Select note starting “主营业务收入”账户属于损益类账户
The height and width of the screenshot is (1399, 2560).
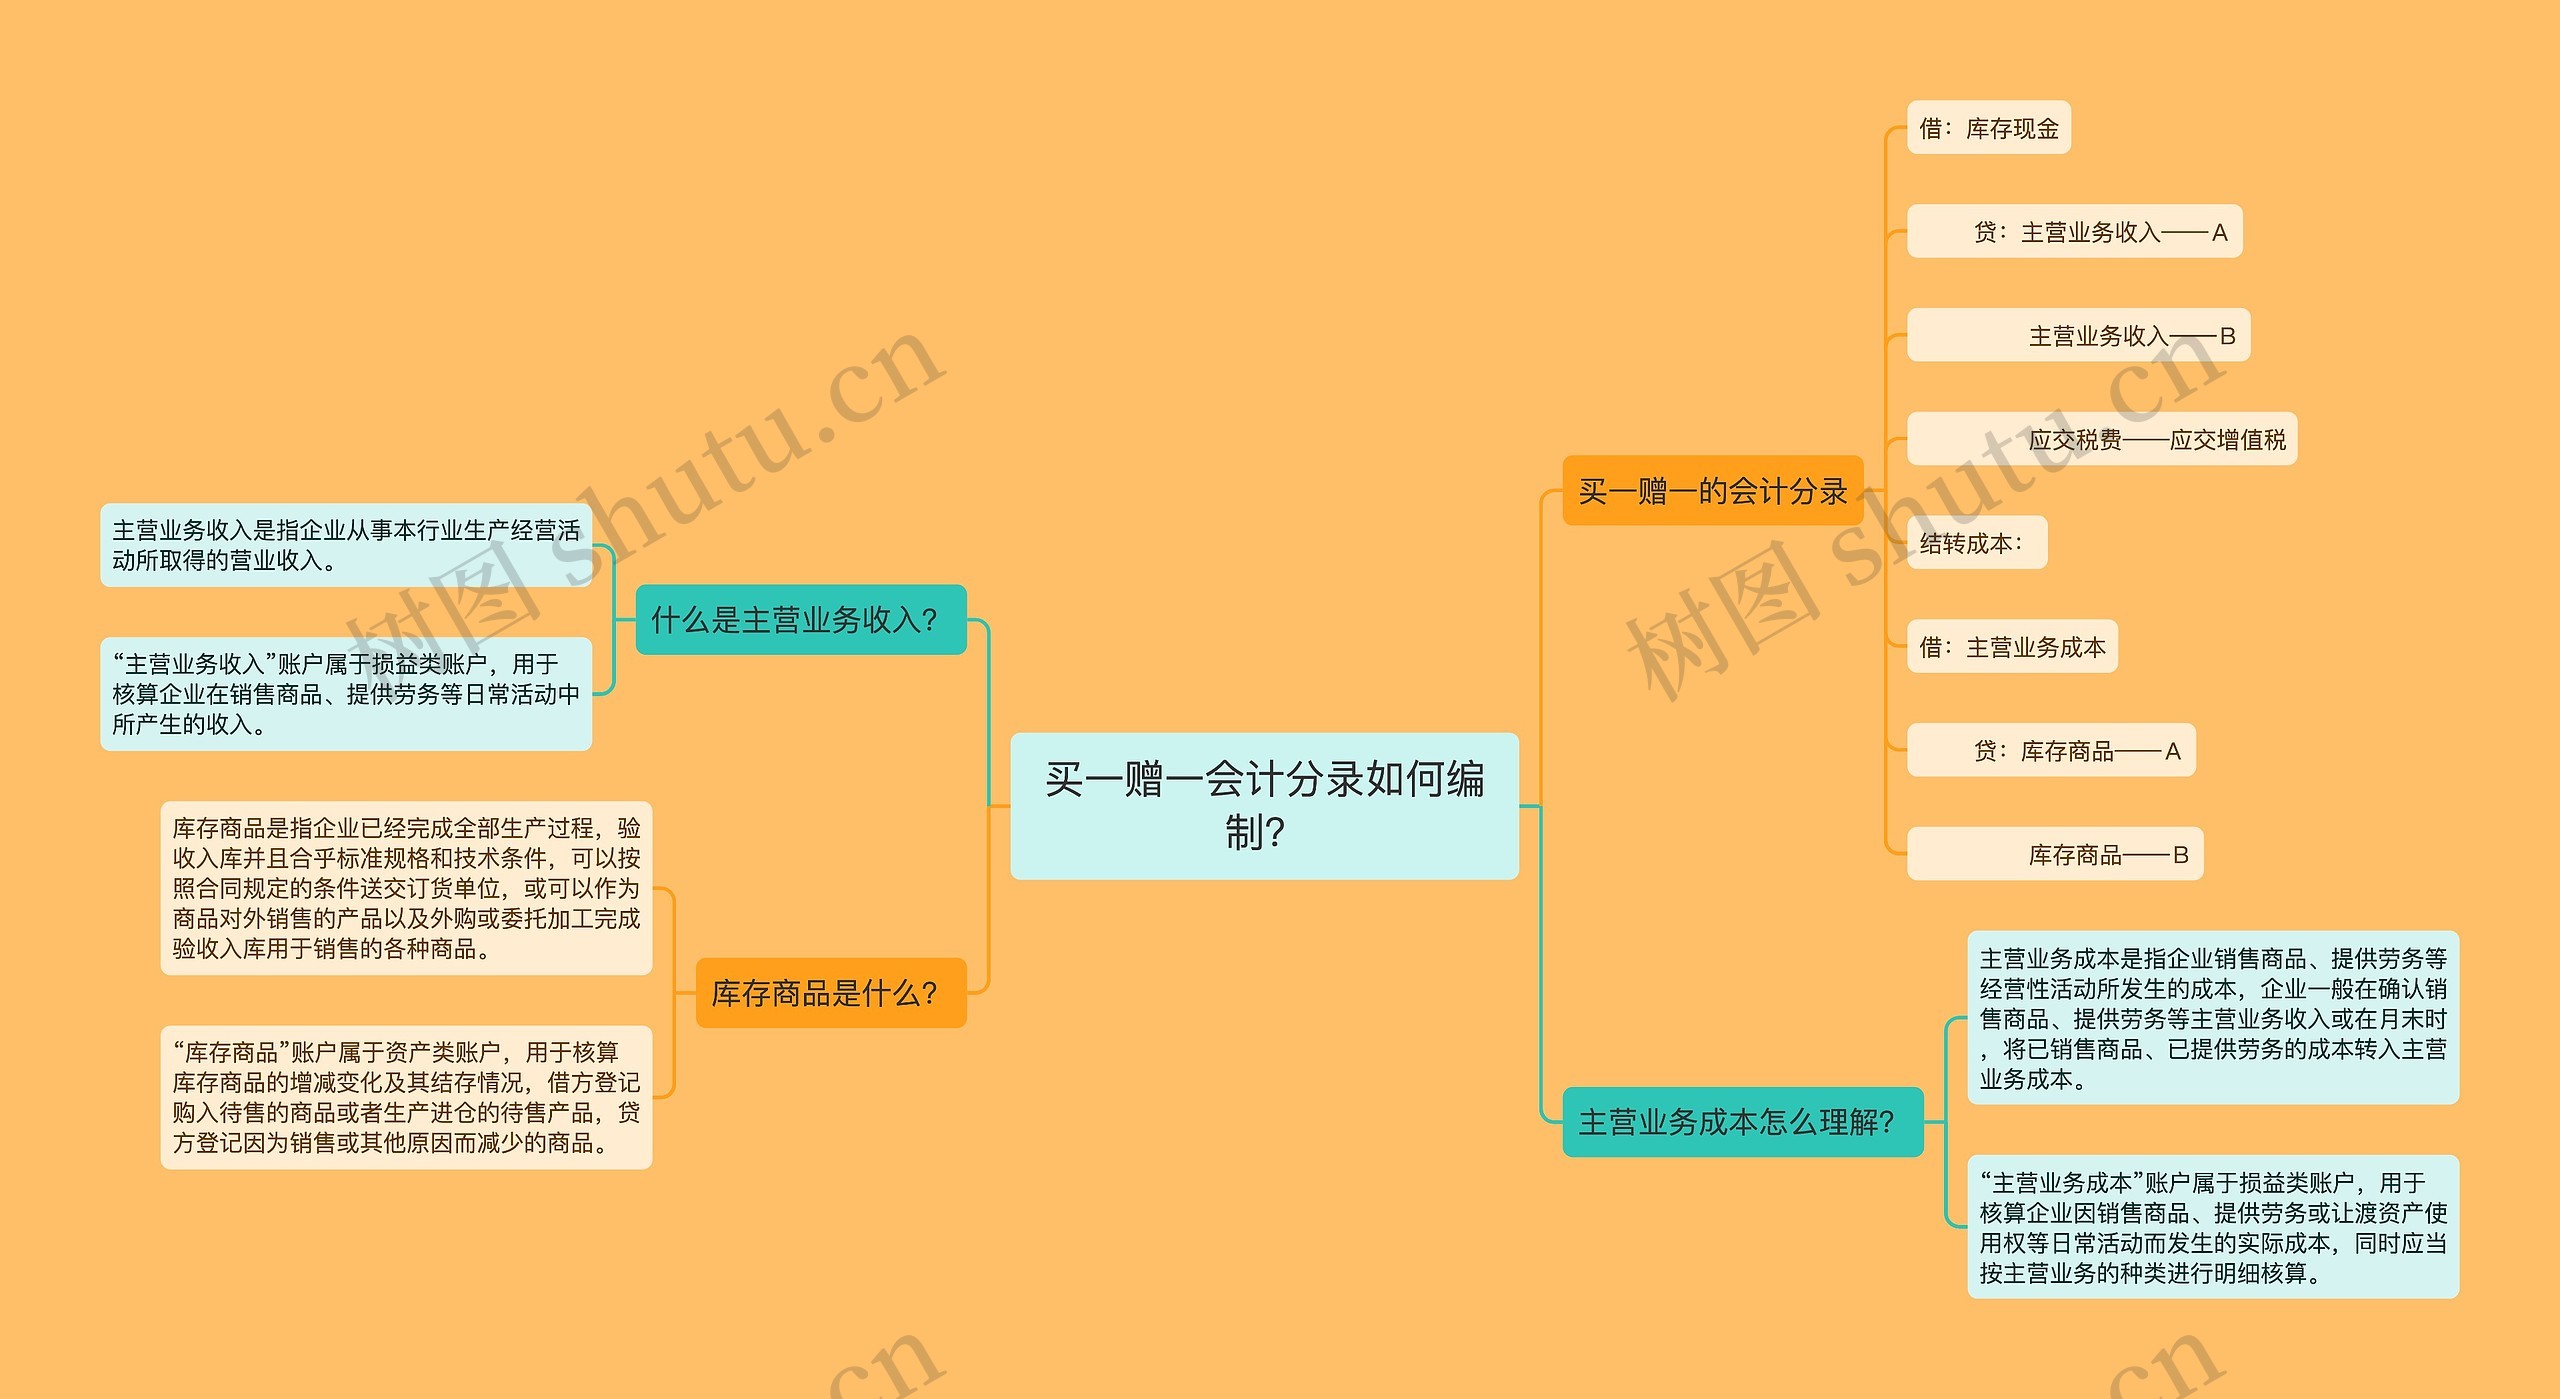coord(346,694)
